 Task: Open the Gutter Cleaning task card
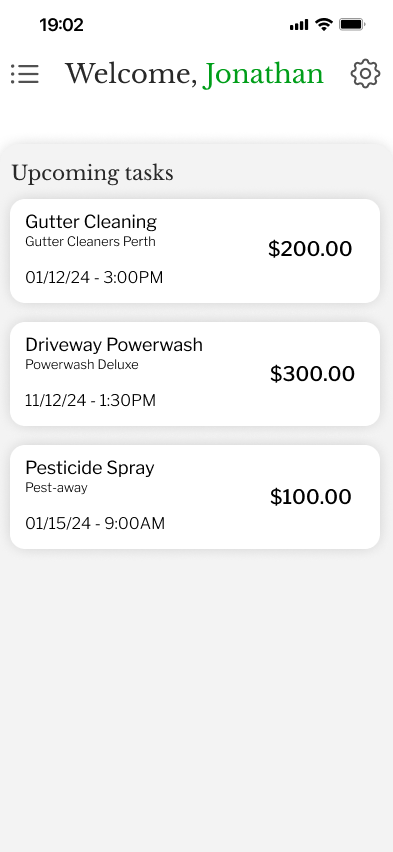(195, 250)
